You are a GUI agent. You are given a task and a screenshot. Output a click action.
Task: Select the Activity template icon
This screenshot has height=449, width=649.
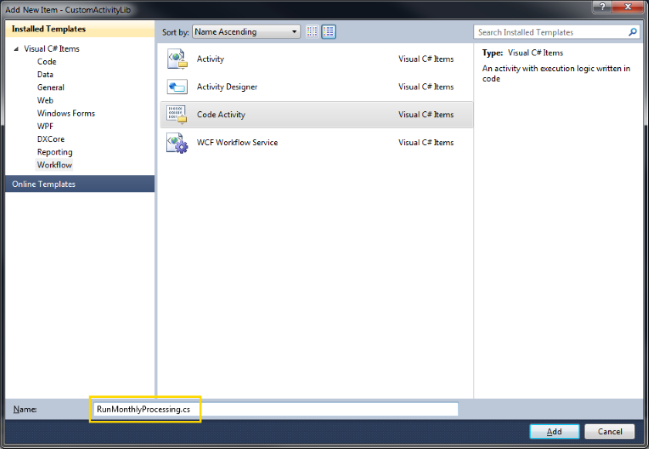tap(177, 59)
